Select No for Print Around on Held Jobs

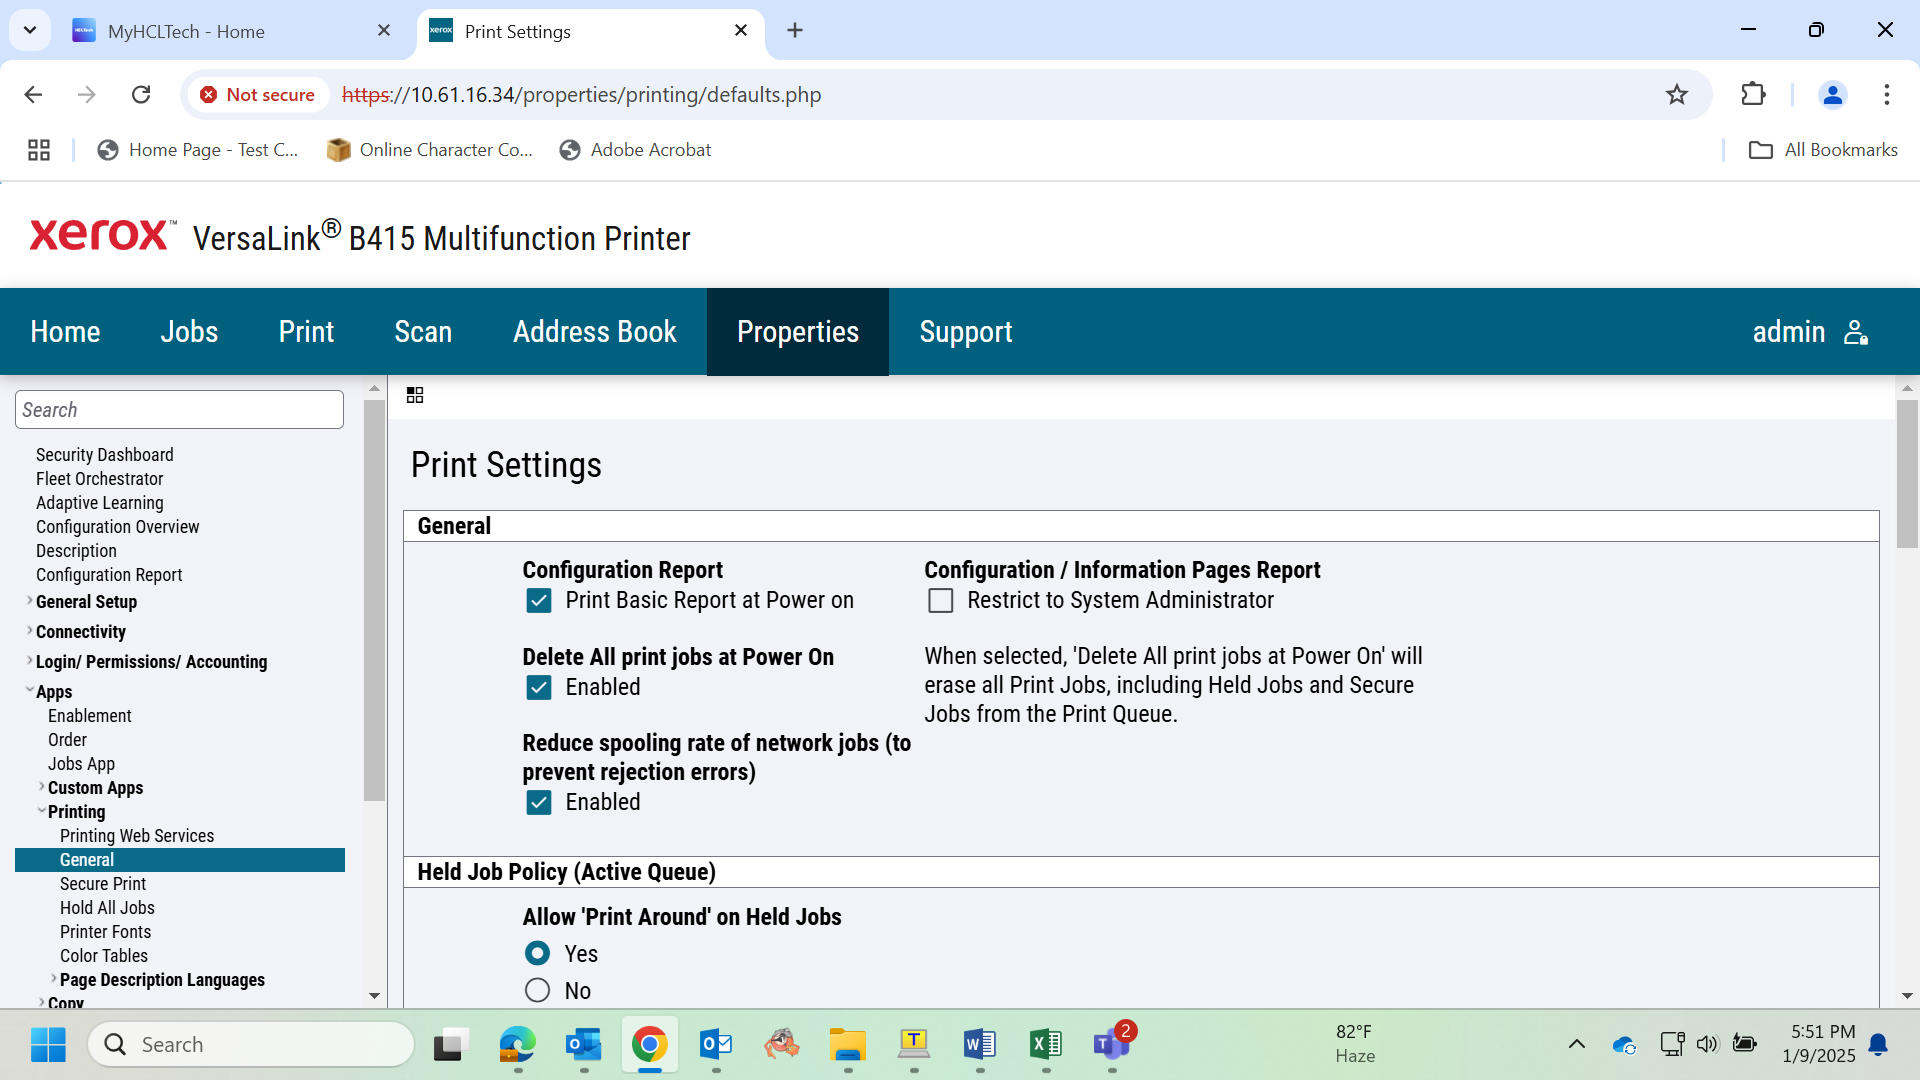coord(538,990)
